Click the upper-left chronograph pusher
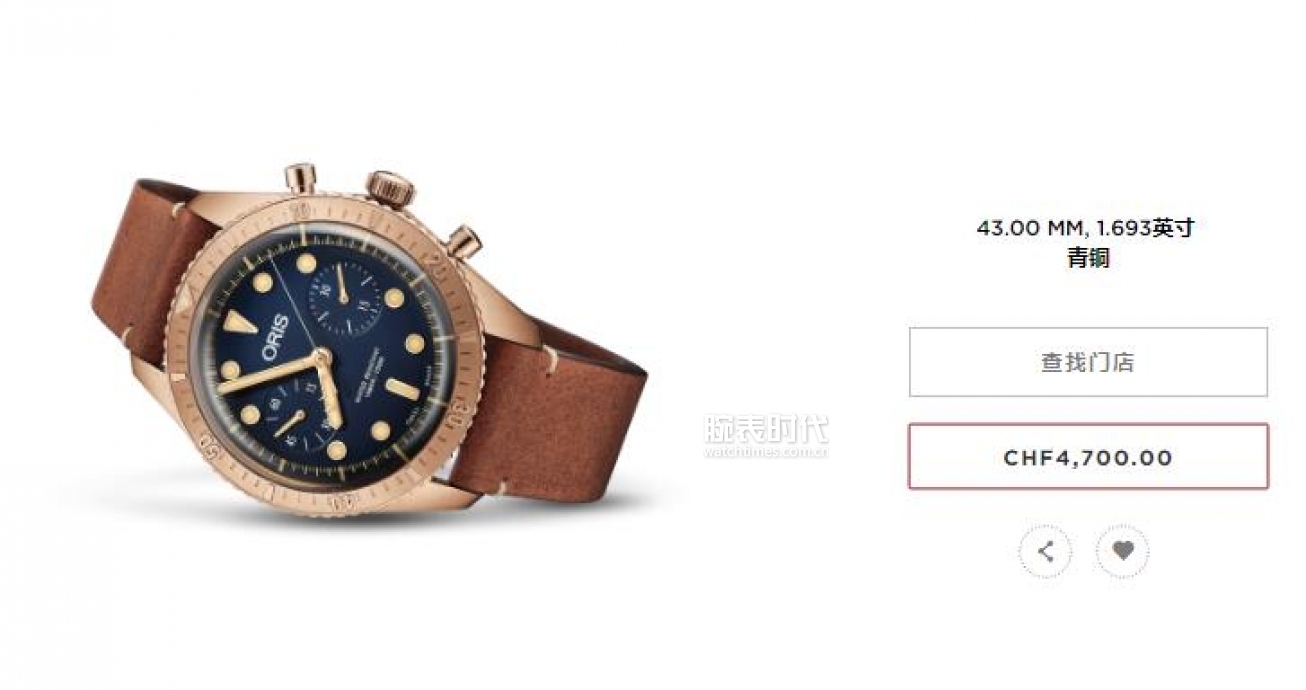The image size is (1306, 690). click(300, 178)
